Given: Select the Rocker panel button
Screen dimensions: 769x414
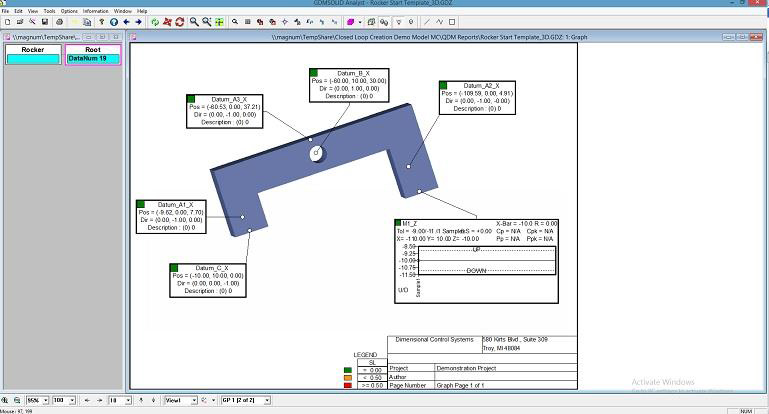Looking at the screenshot, I should [32, 54].
